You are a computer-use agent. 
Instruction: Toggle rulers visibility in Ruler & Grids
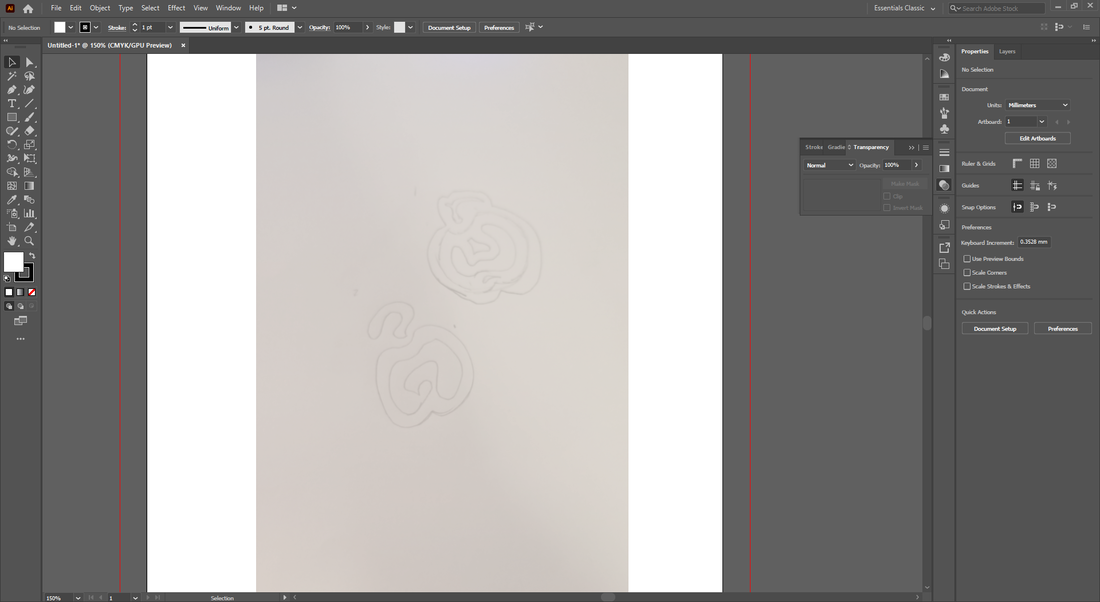click(x=1017, y=163)
